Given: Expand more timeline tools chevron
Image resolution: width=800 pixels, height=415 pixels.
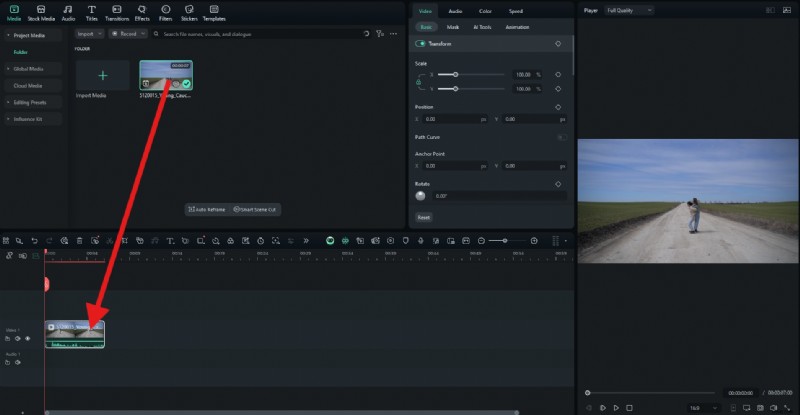Looking at the screenshot, I should click(x=306, y=241).
